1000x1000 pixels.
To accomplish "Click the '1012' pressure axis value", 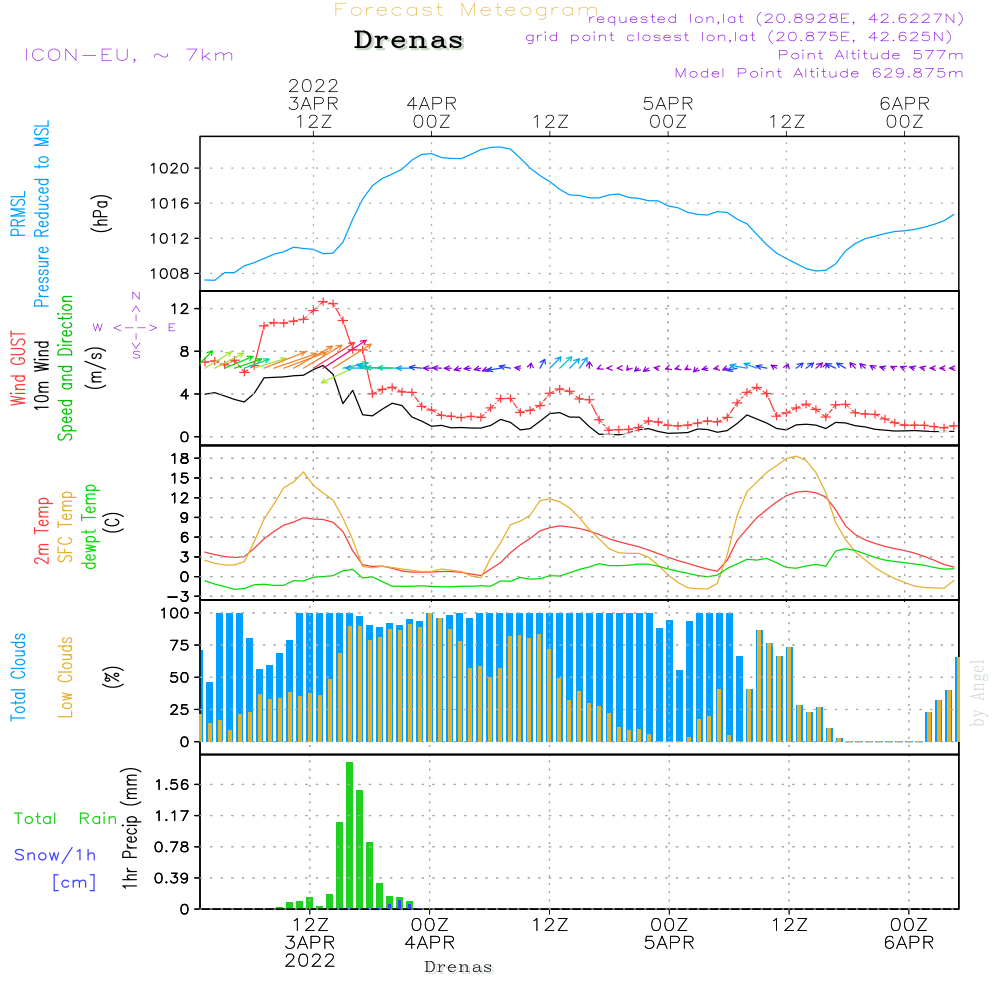I will click(170, 239).
